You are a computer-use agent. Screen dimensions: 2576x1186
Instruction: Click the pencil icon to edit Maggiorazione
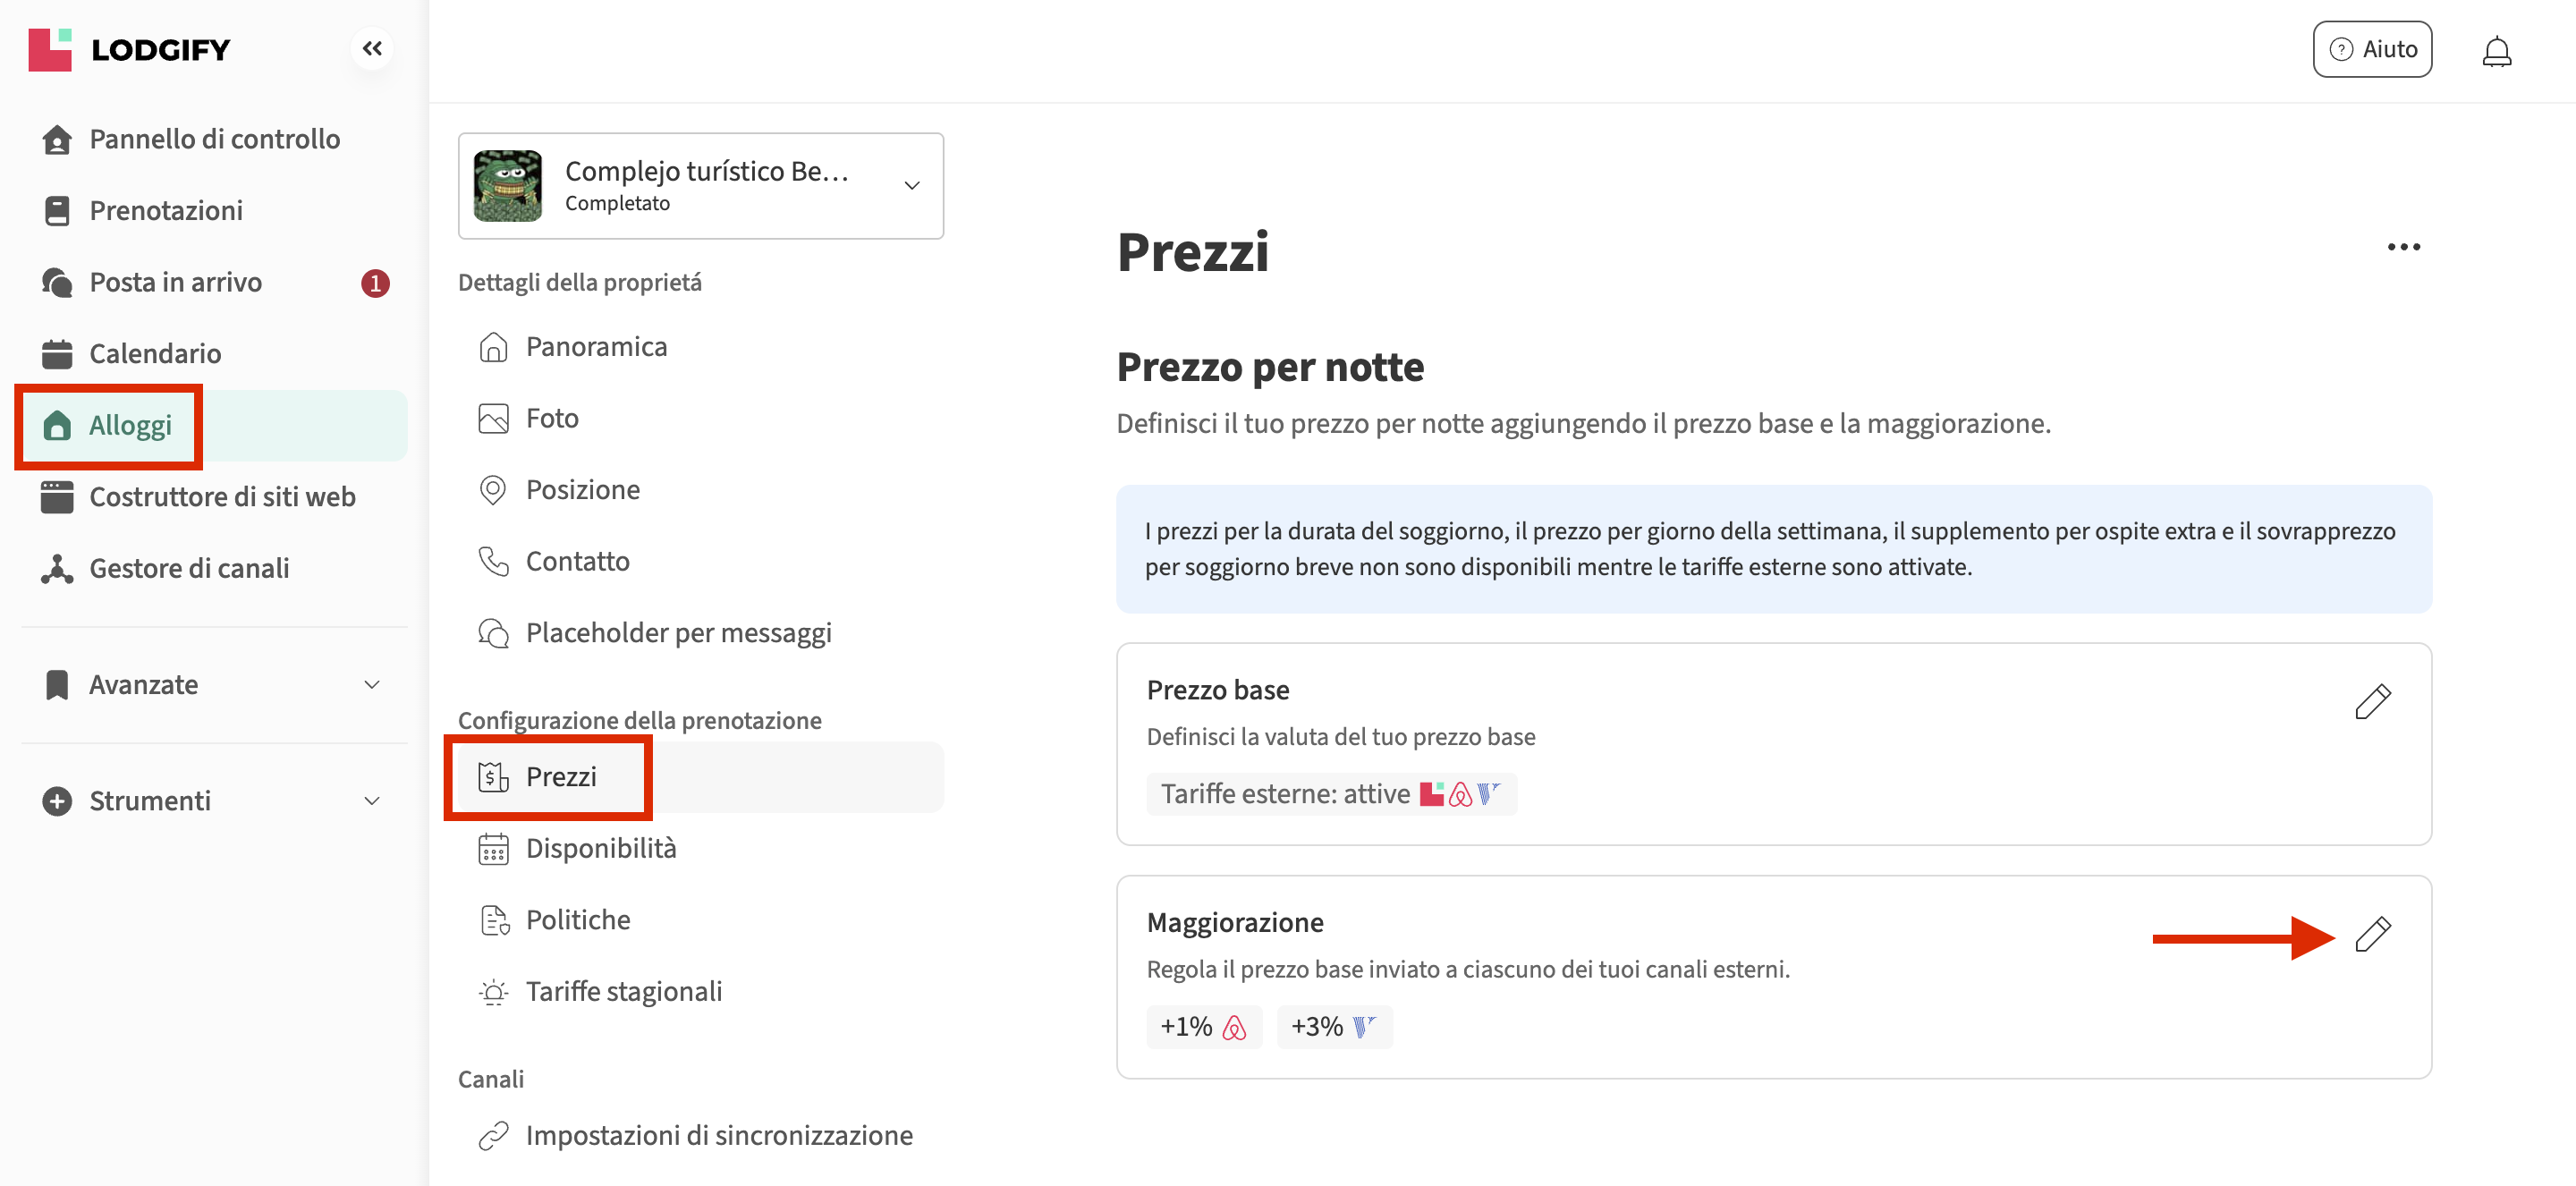click(2372, 934)
